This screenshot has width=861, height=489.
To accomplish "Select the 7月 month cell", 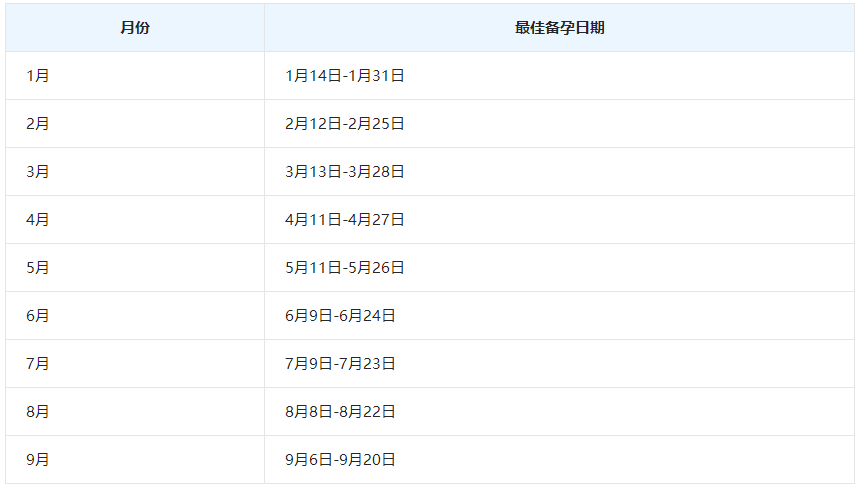I will point(38,364).
